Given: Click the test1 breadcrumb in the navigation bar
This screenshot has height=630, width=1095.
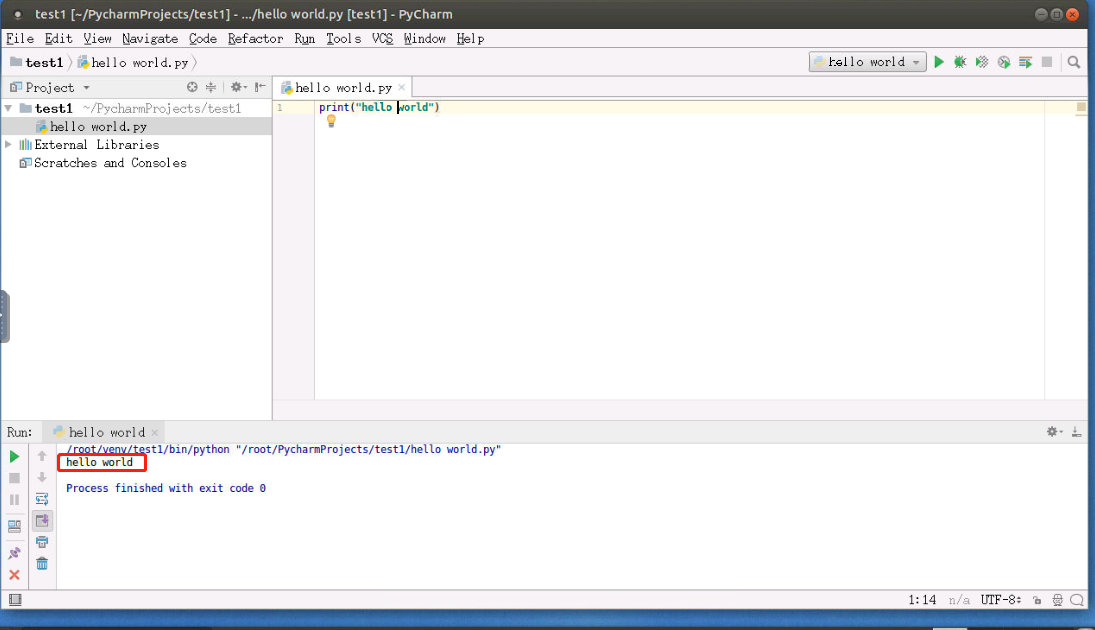Looking at the screenshot, I should click(37, 63).
